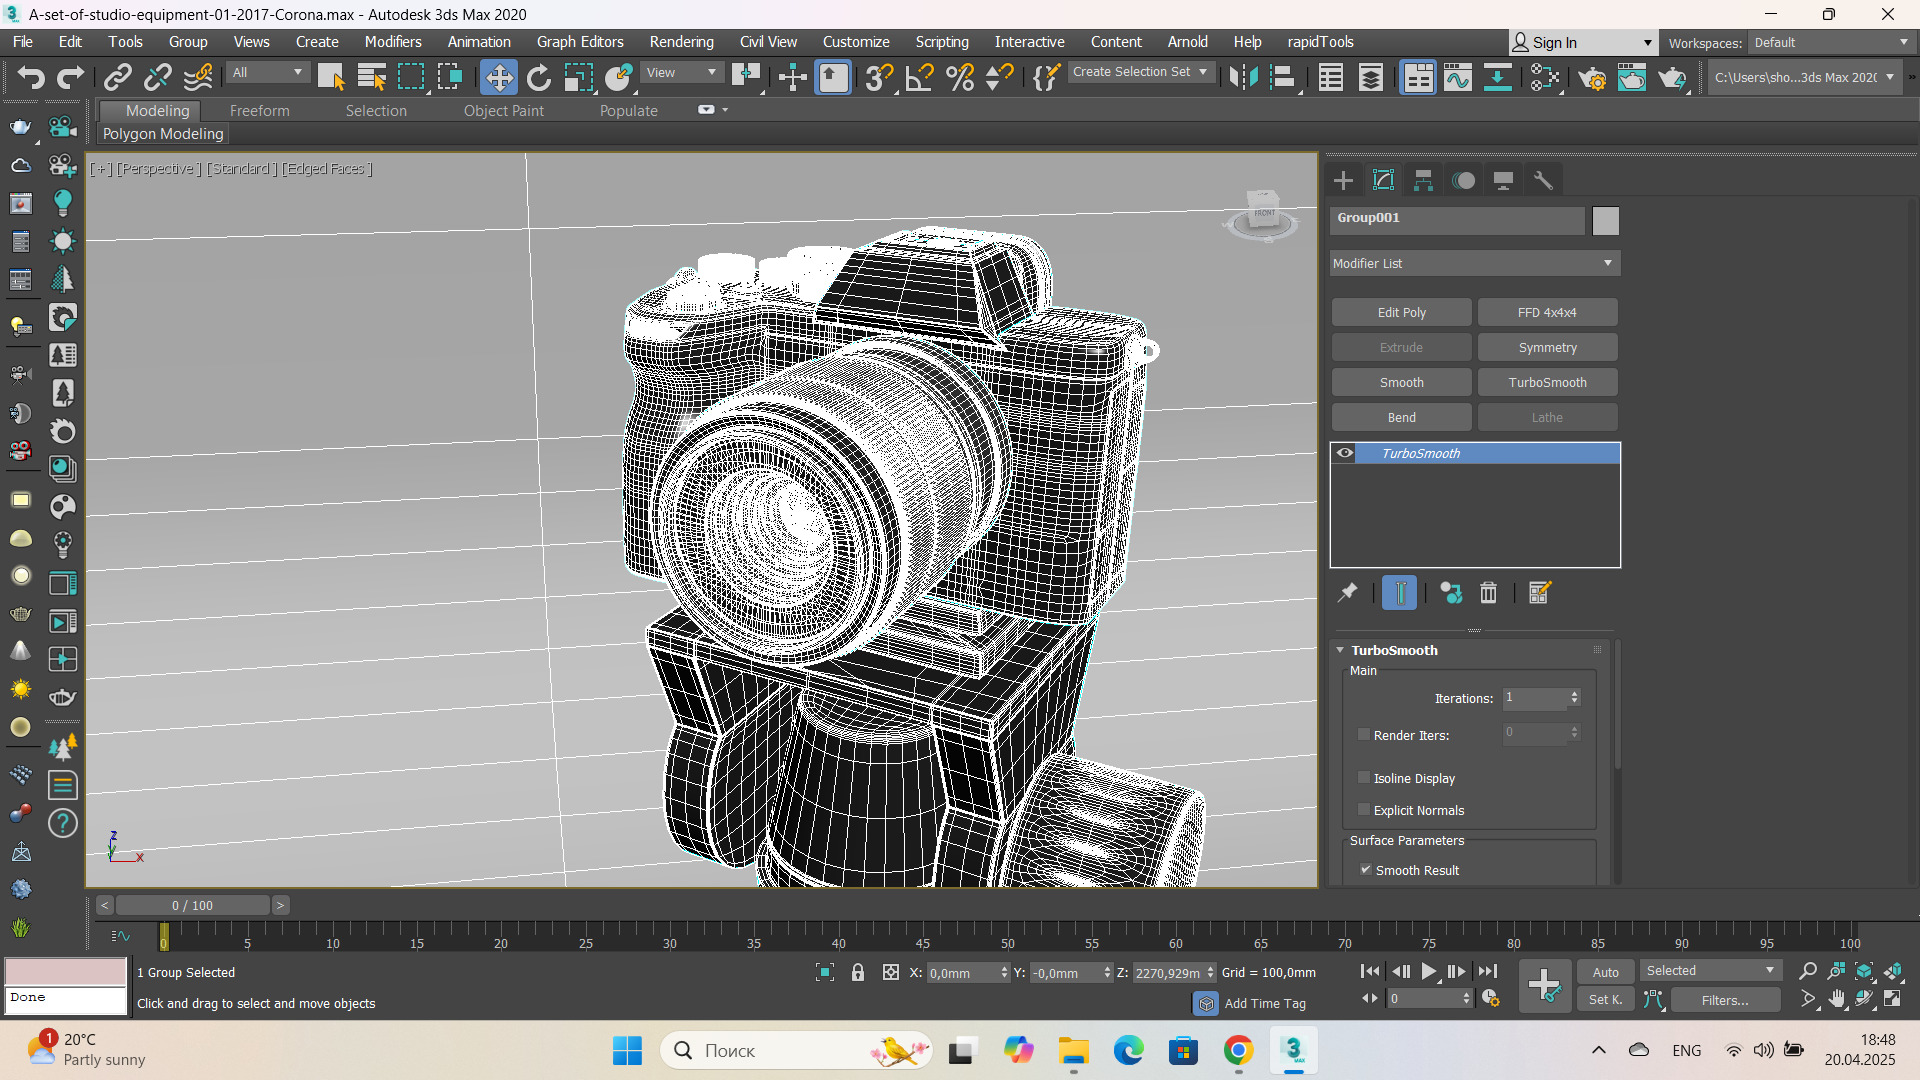
Task: Toggle TurboSmooth modifier eye visibility
Action: (x=1345, y=453)
